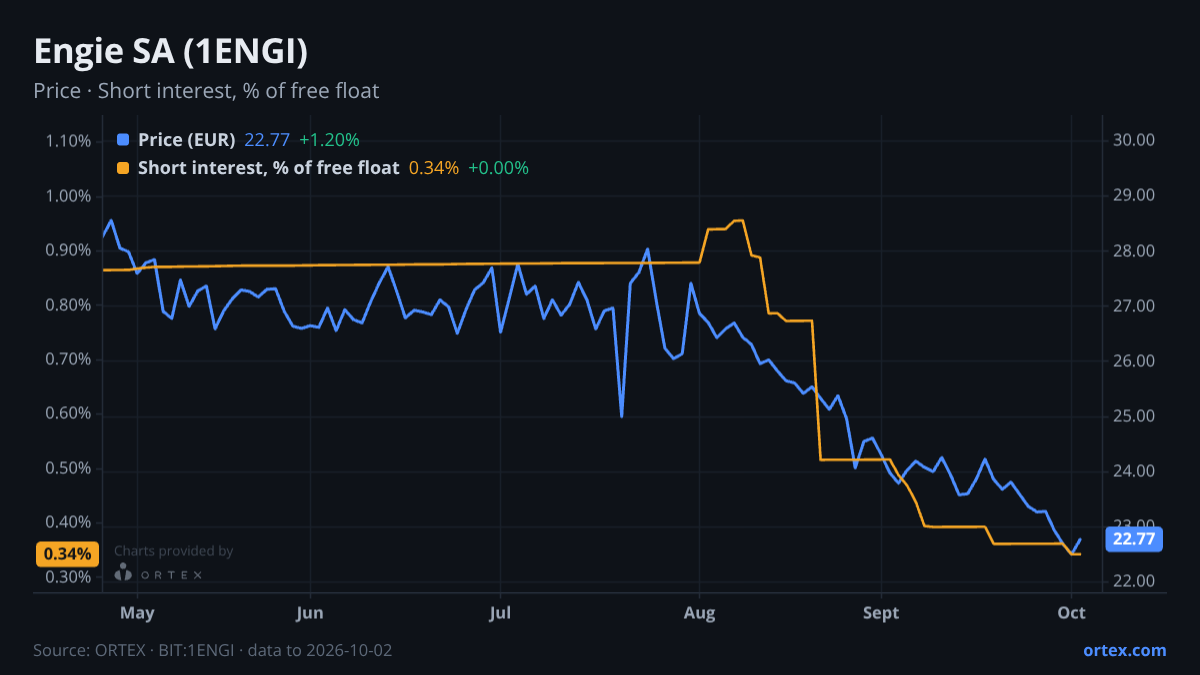The image size is (1200, 675).
Task: Click the 30.00 right axis price label
Action: click(1135, 141)
